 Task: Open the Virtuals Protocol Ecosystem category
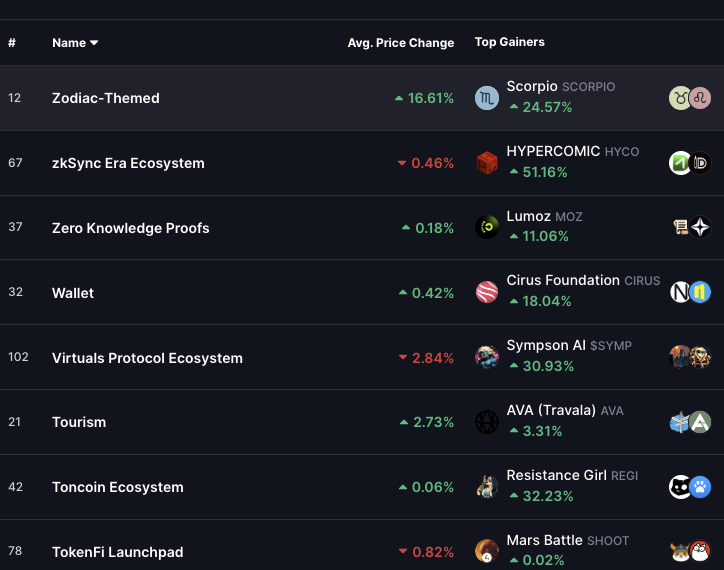pos(147,358)
